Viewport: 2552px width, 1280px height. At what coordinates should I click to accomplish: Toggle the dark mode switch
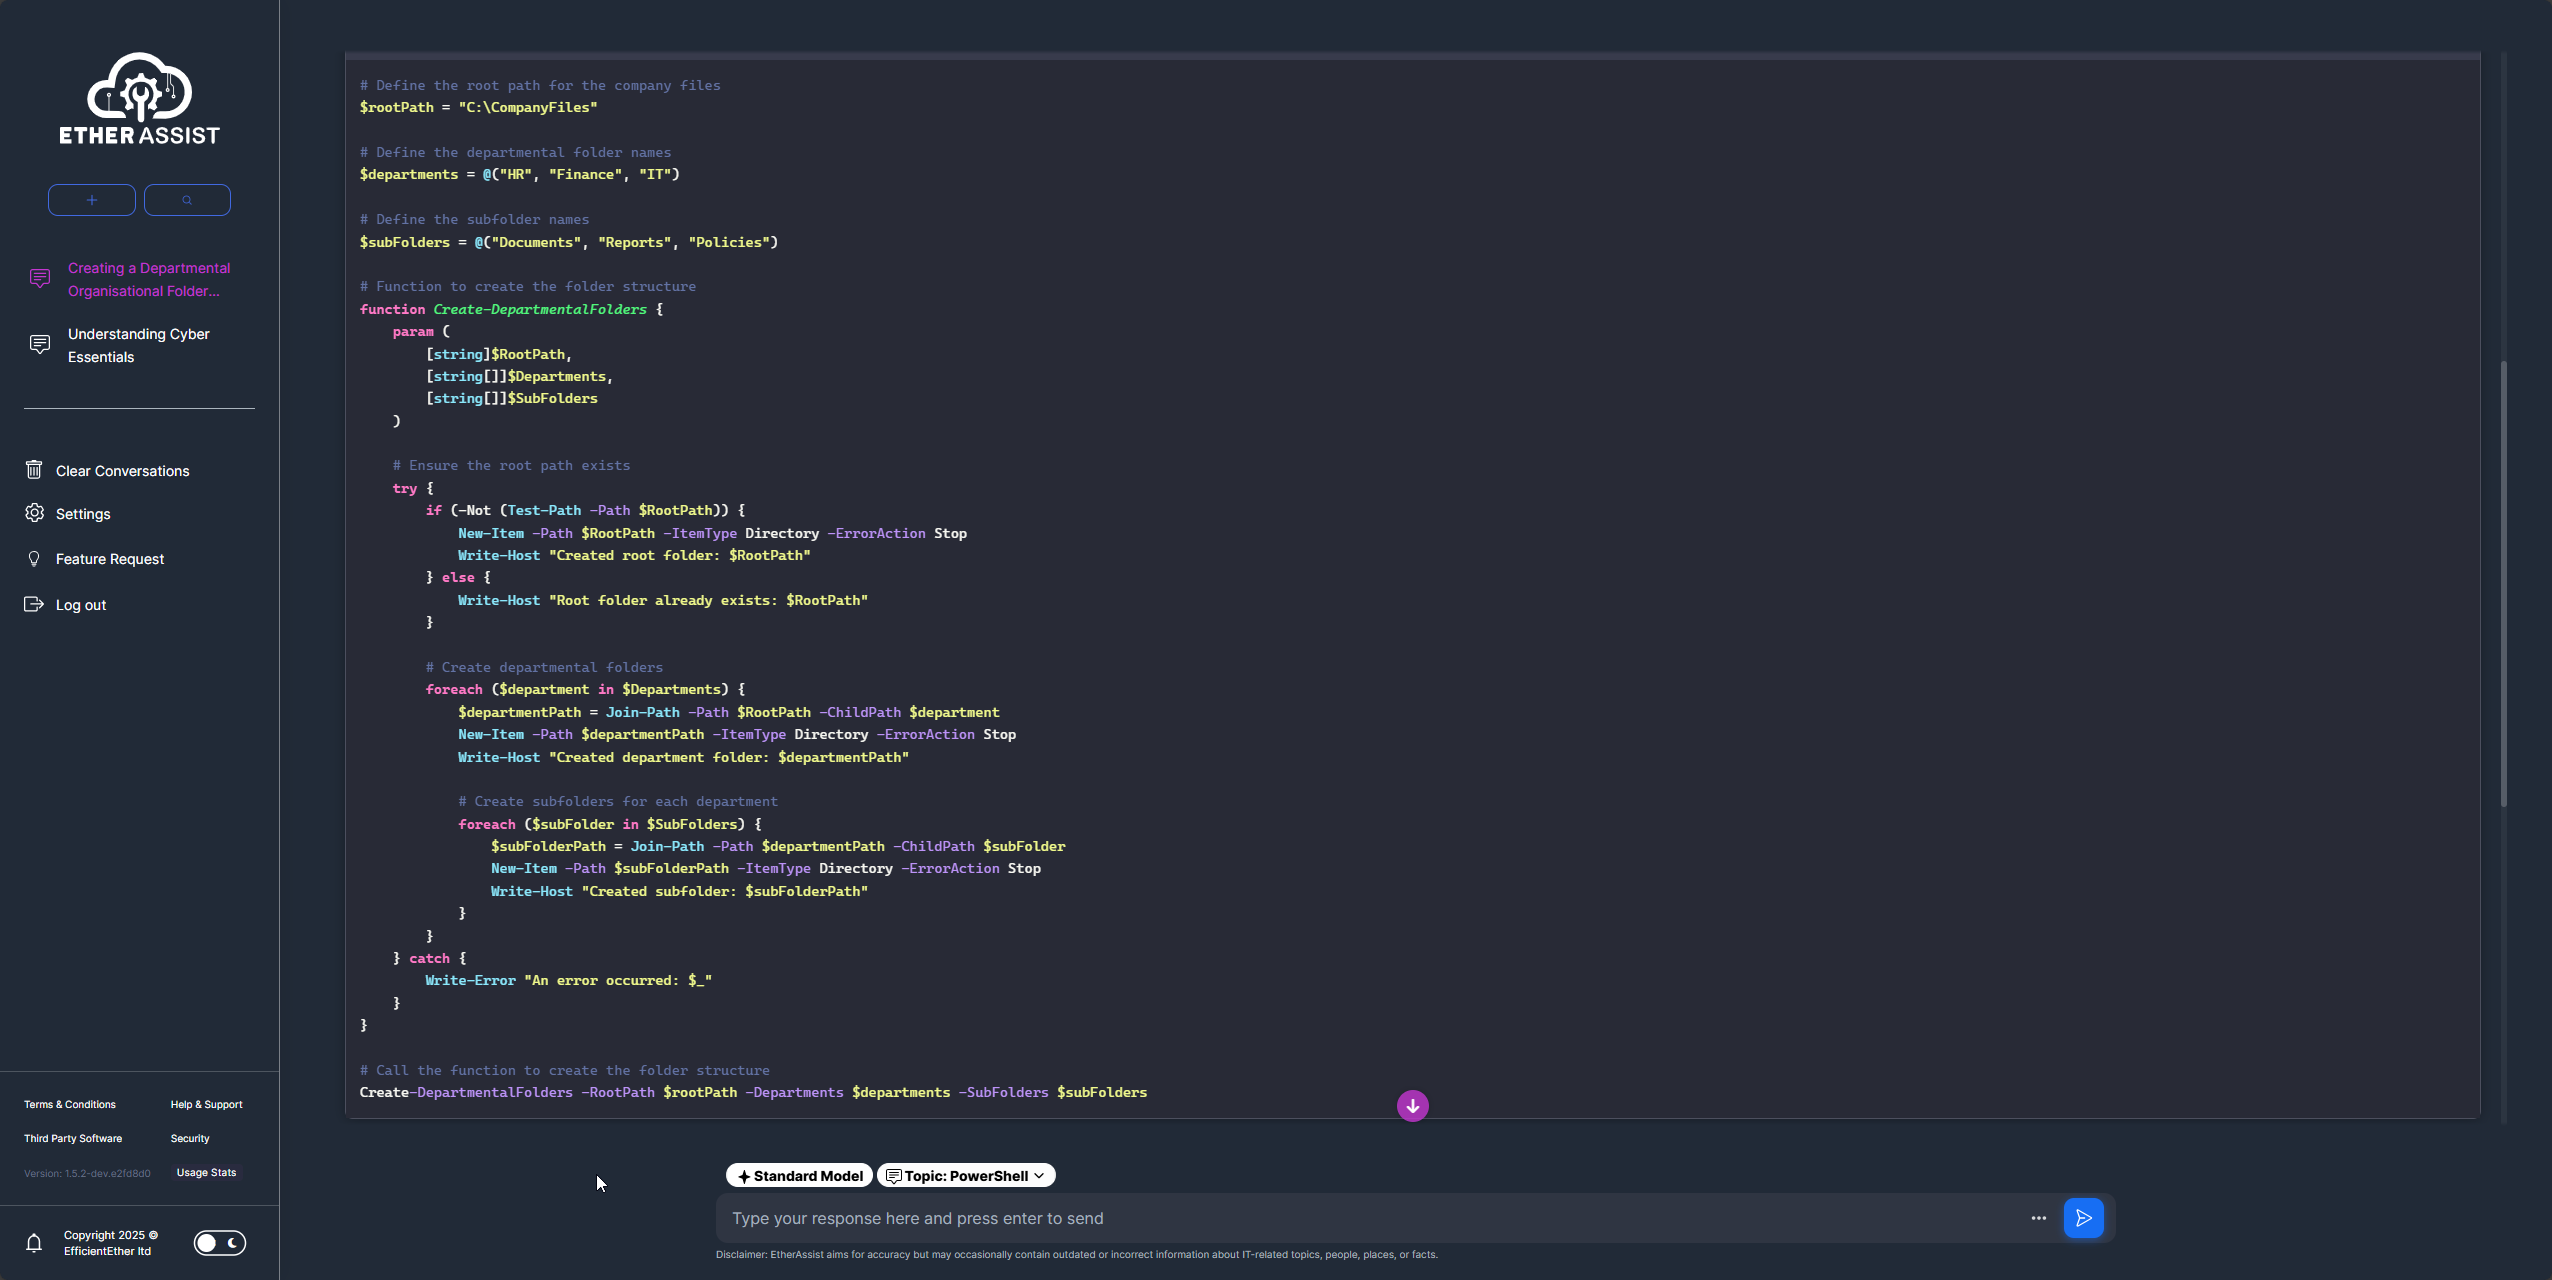click(x=220, y=1243)
